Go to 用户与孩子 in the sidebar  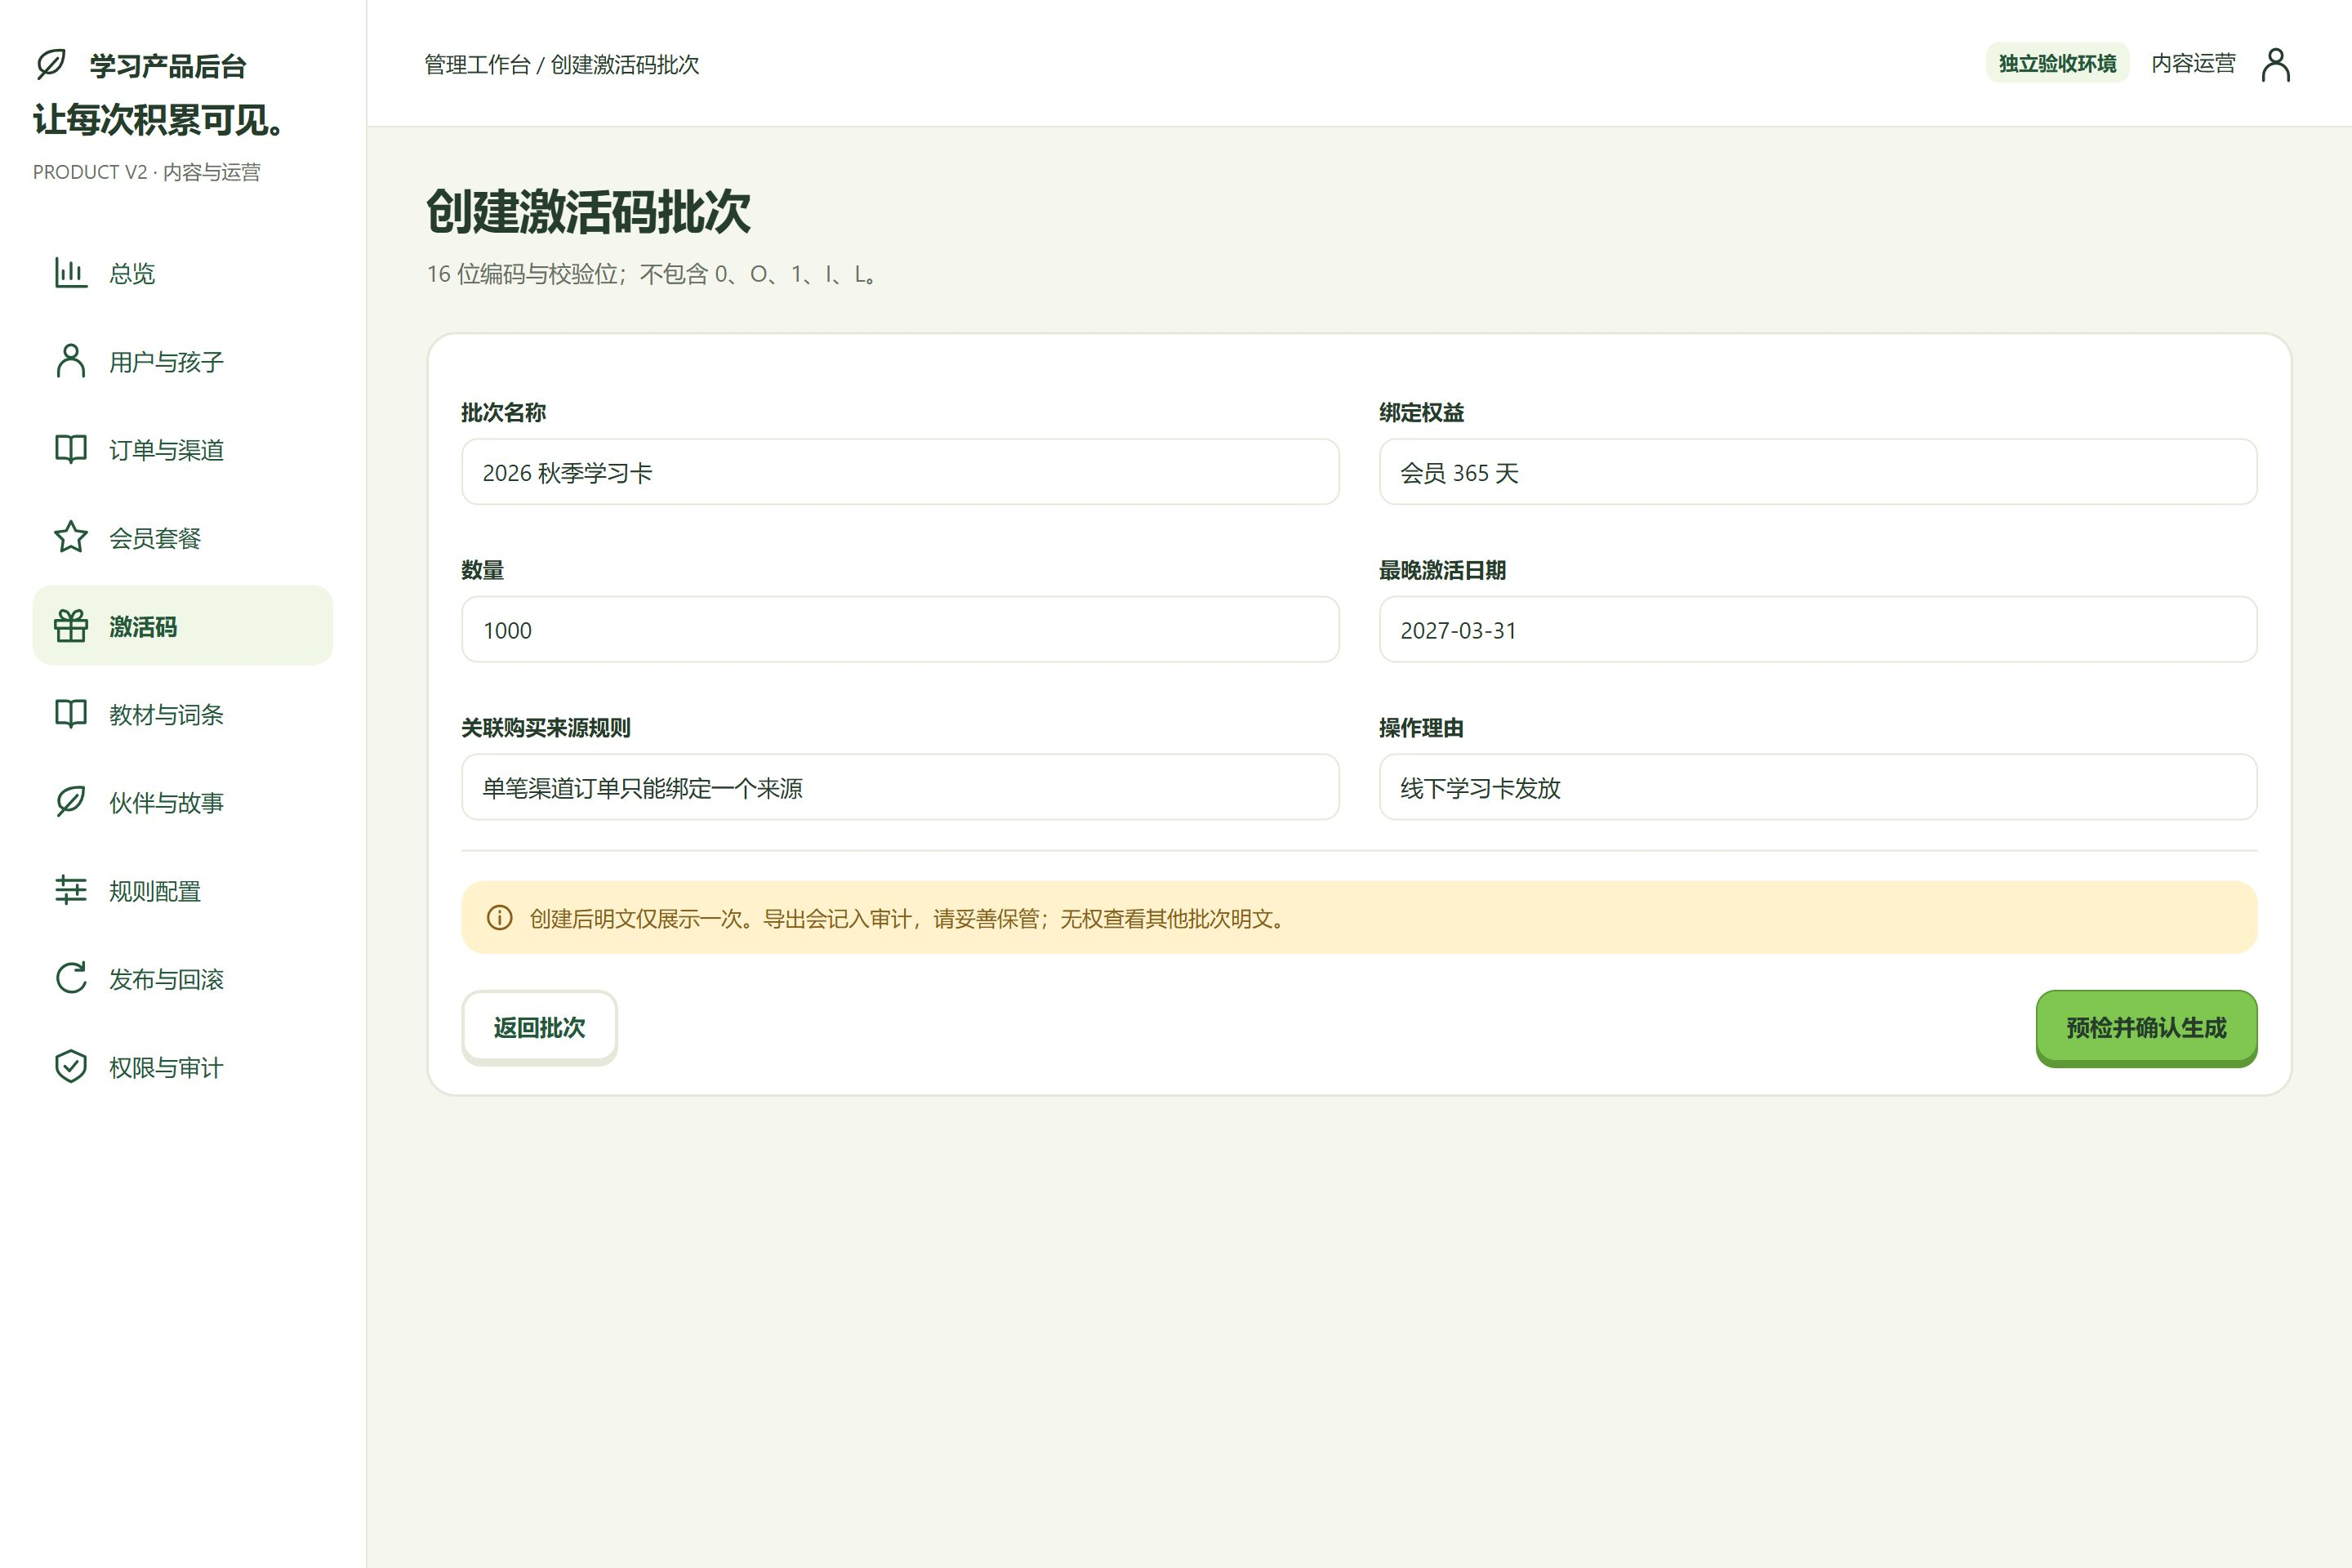(183, 361)
